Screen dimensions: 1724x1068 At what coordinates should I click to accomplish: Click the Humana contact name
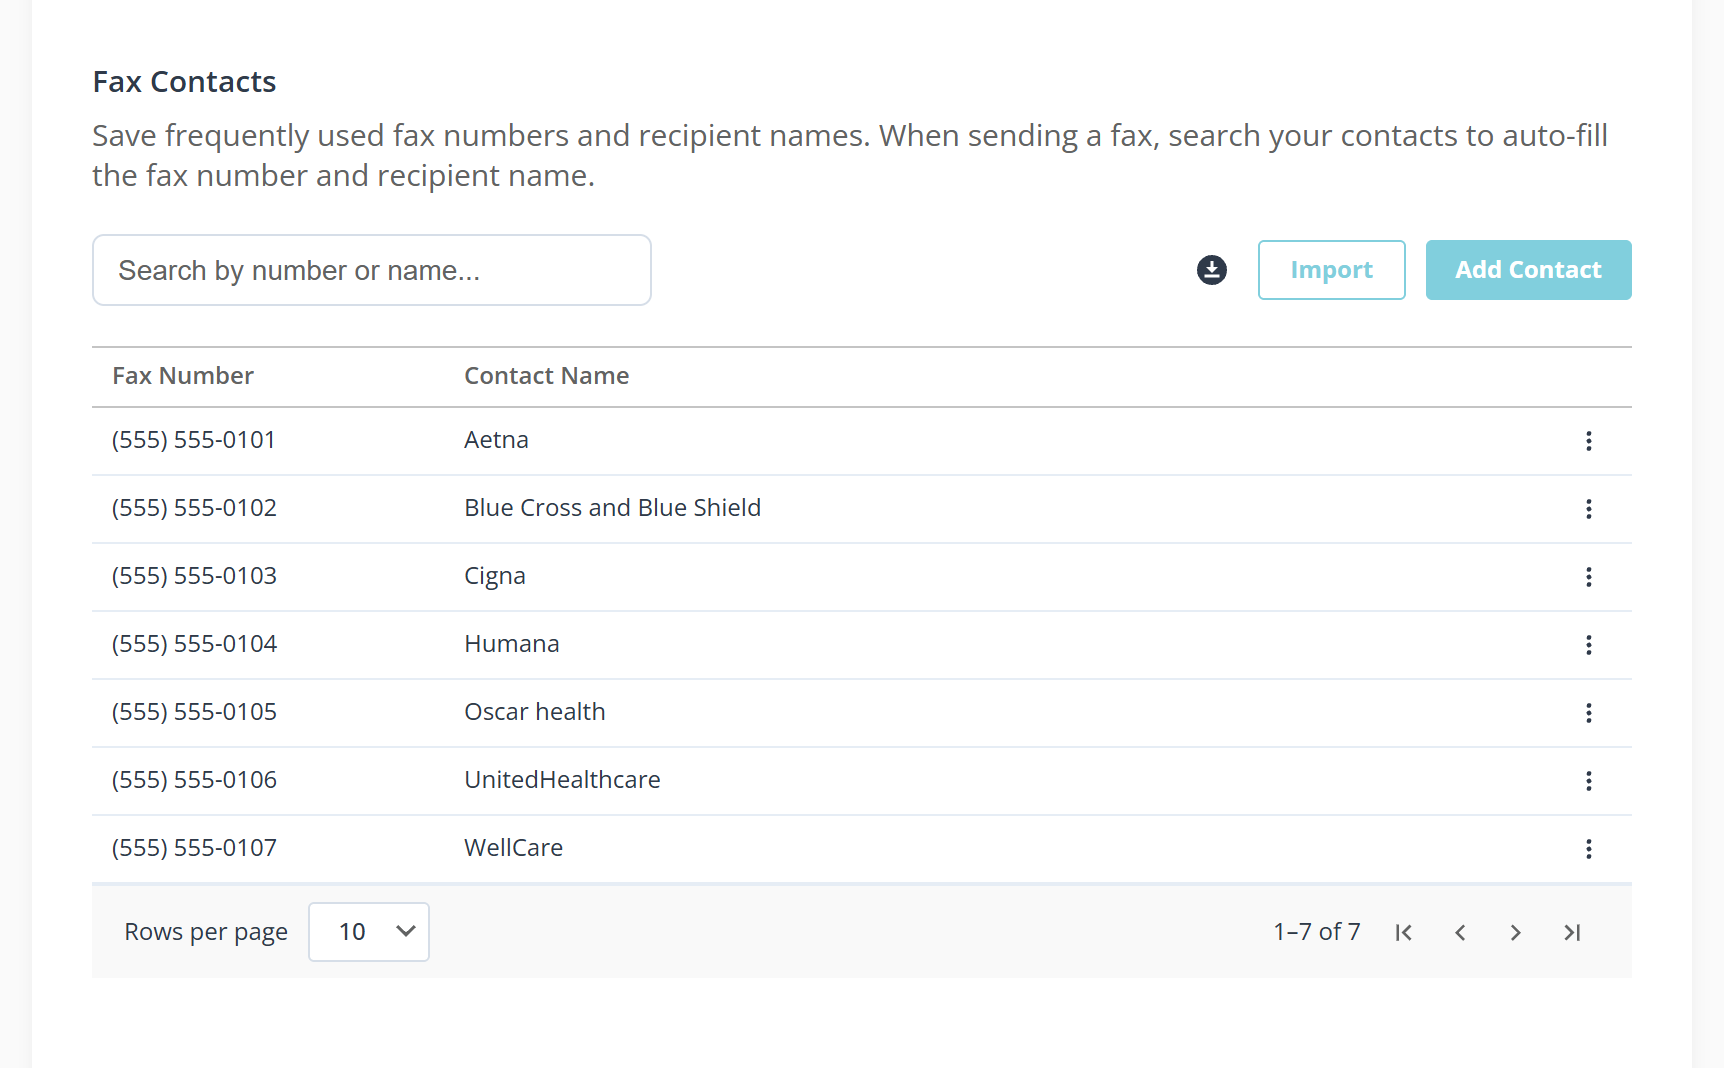pos(512,644)
